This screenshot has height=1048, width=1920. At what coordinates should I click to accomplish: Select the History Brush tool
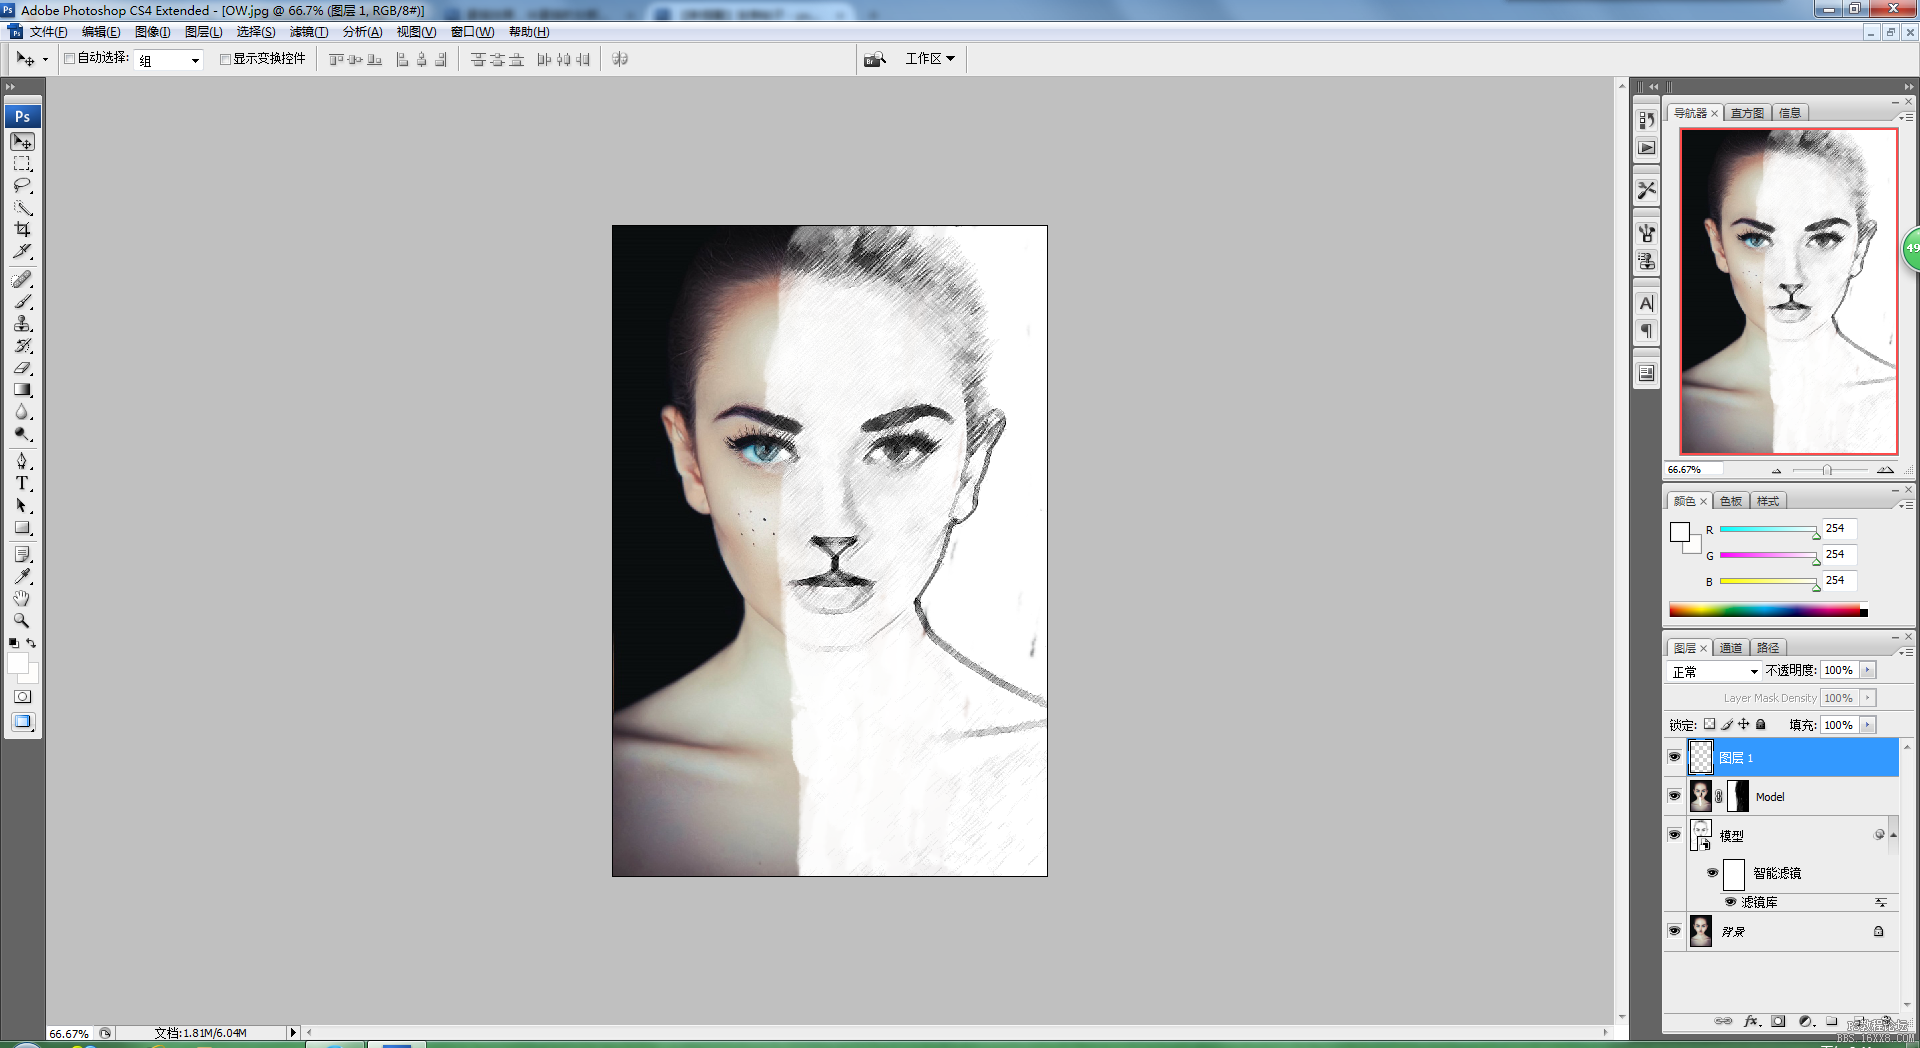pos(22,345)
